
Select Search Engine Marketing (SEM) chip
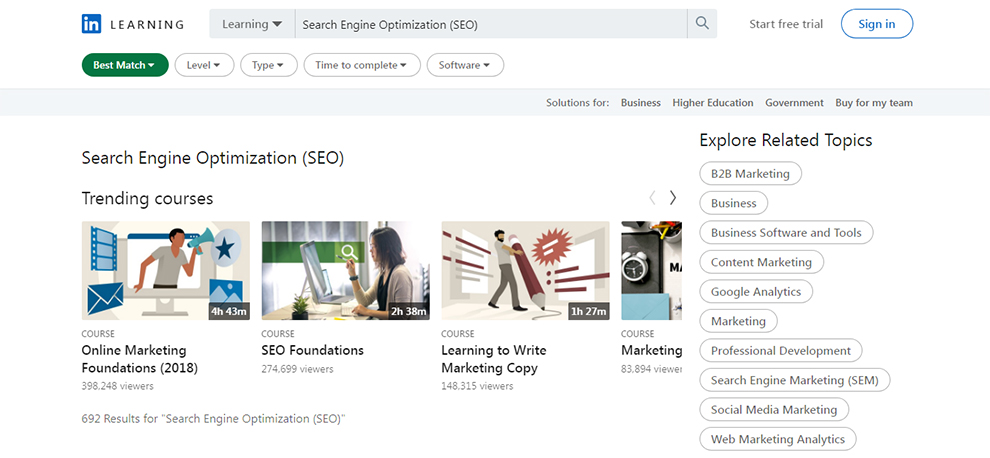coord(795,380)
